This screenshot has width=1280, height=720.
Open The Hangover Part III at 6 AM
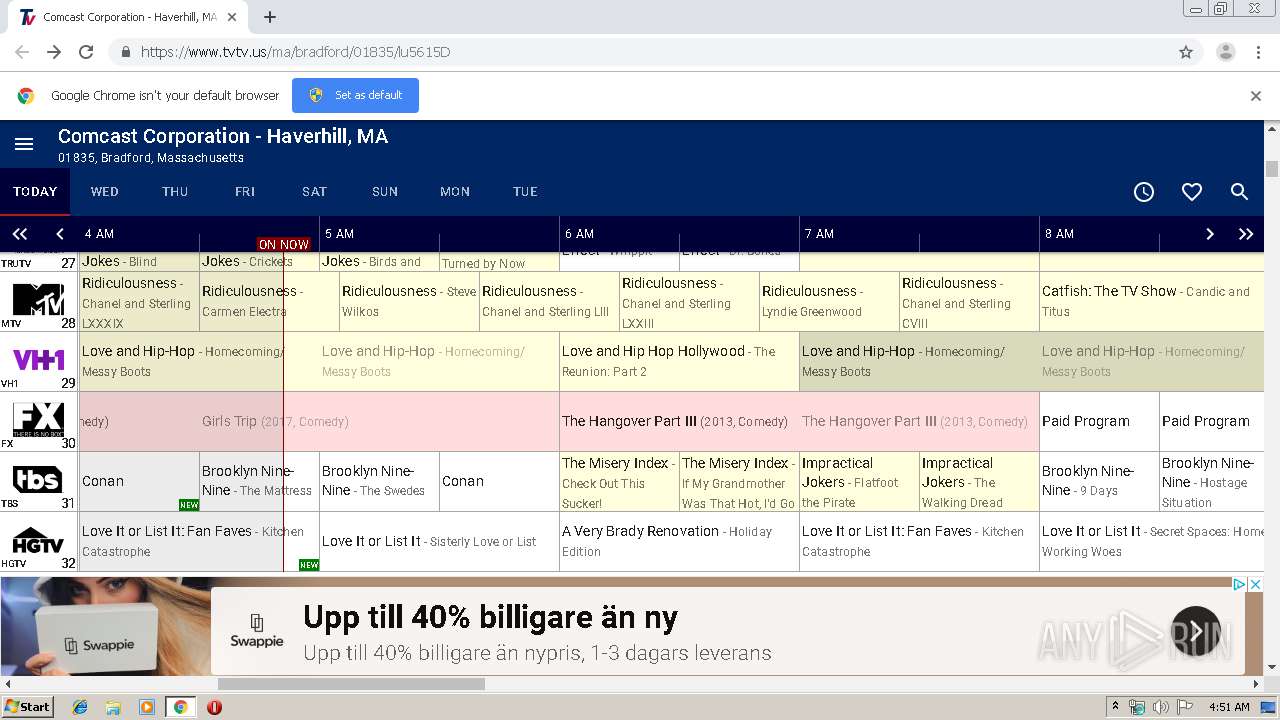point(679,421)
